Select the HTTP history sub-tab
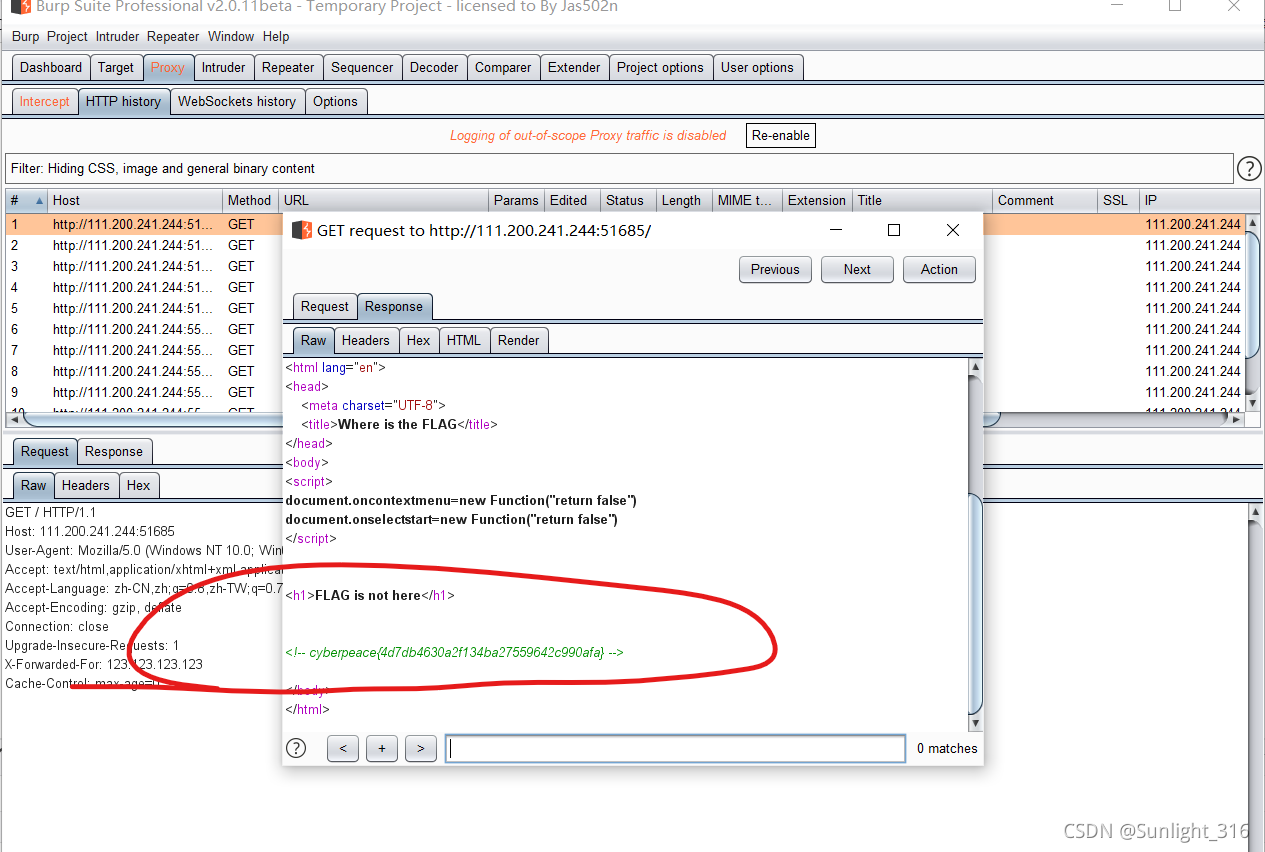 tap(123, 101)
